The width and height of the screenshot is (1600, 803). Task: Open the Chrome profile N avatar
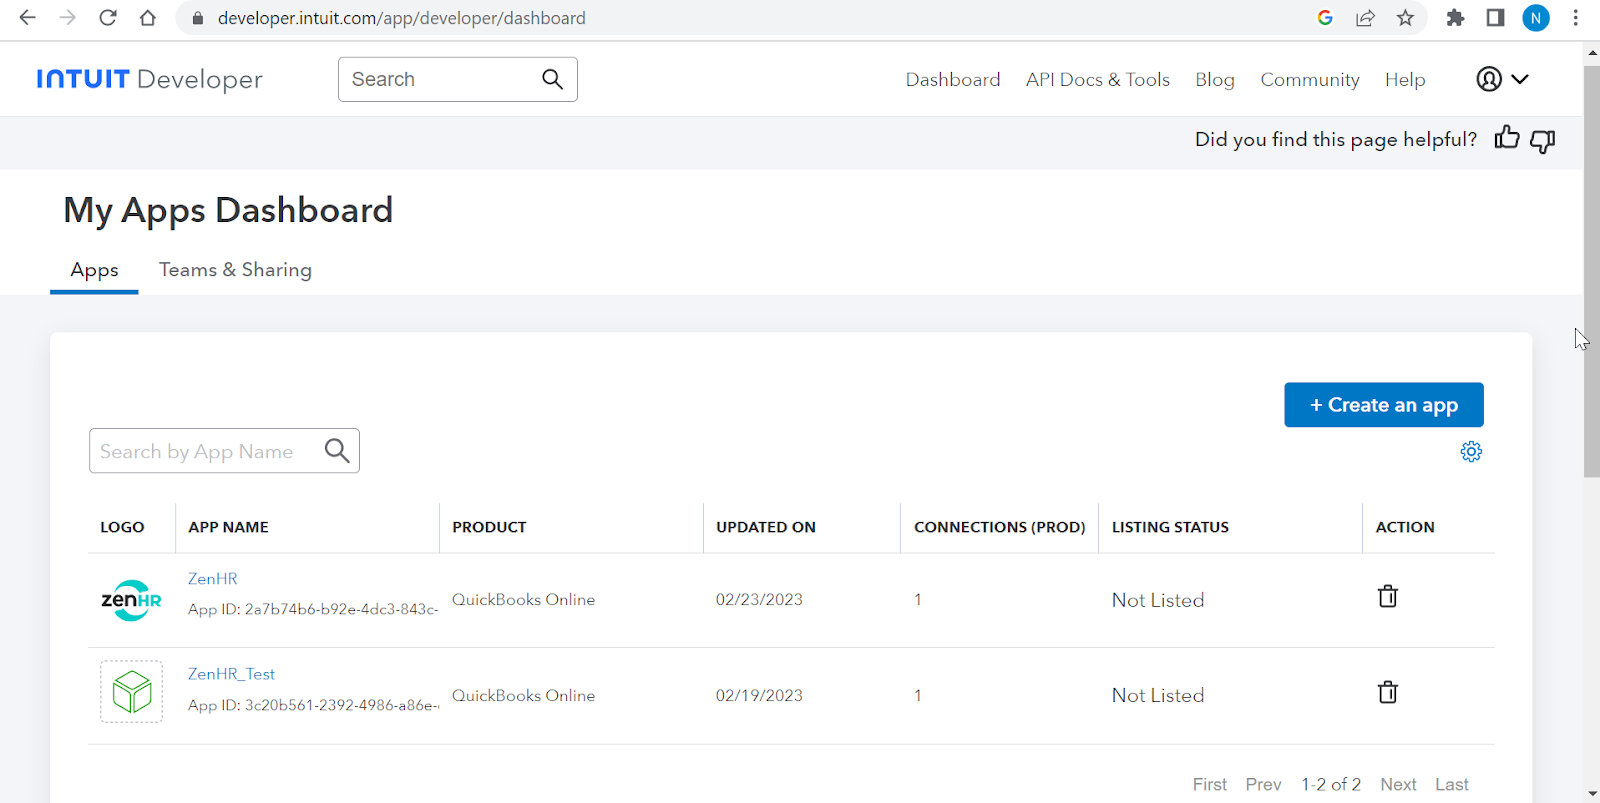pos(1536,18)
